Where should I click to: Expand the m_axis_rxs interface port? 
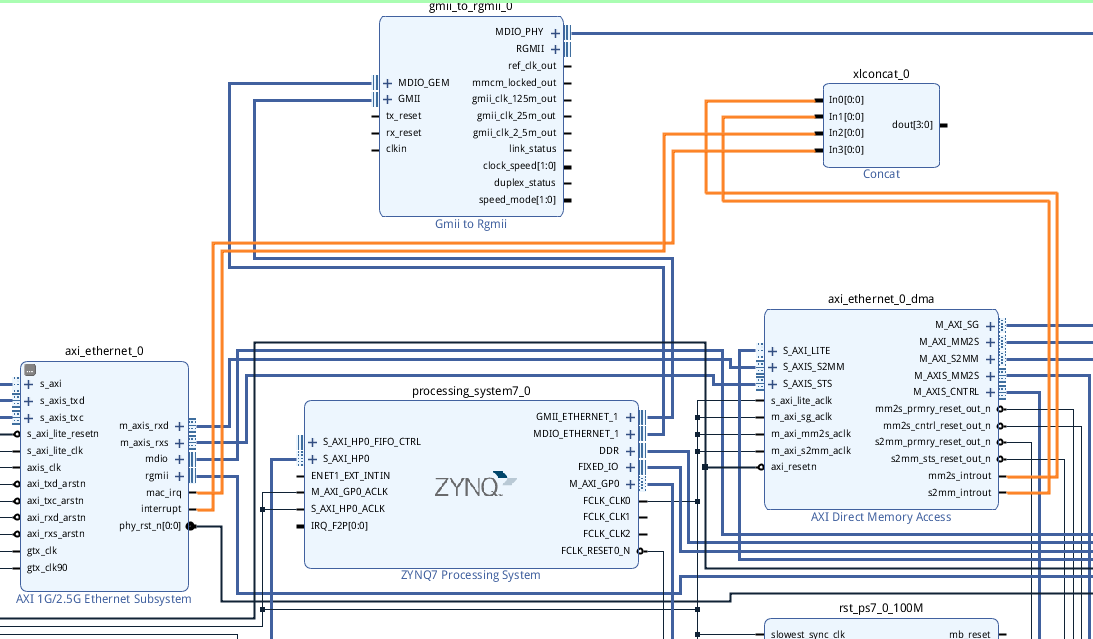pos(179,443)
